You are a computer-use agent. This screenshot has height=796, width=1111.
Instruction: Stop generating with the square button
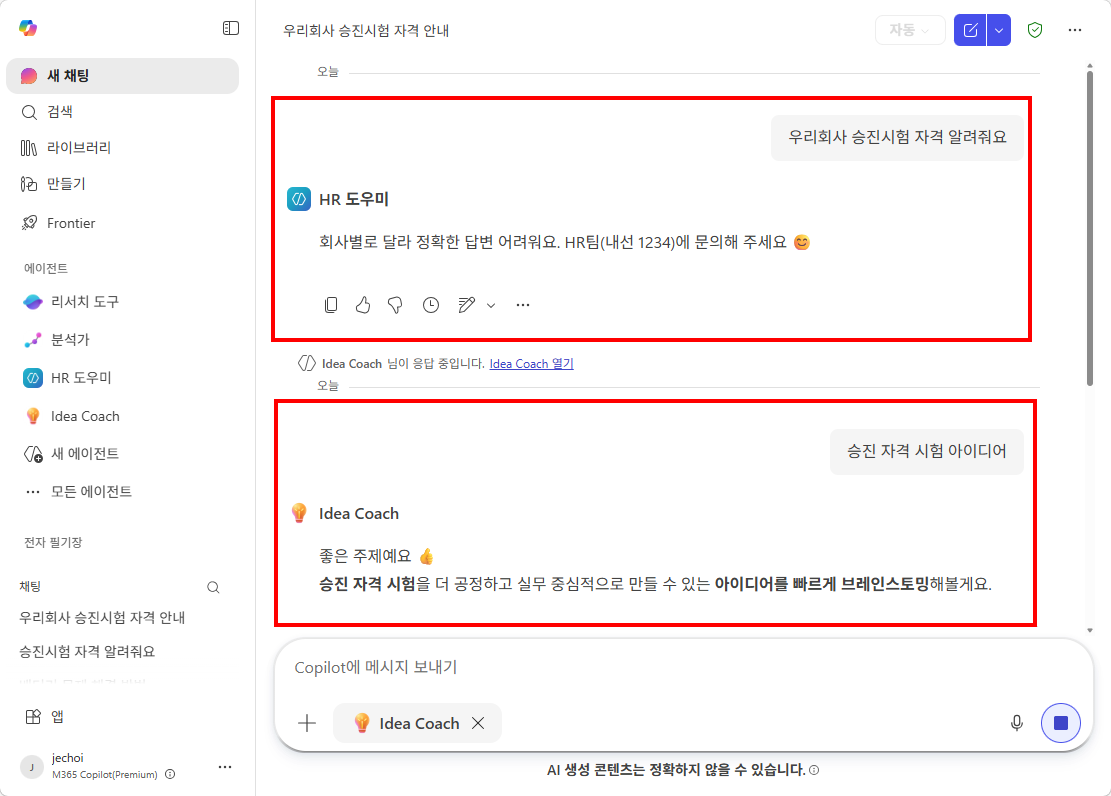1061,723
